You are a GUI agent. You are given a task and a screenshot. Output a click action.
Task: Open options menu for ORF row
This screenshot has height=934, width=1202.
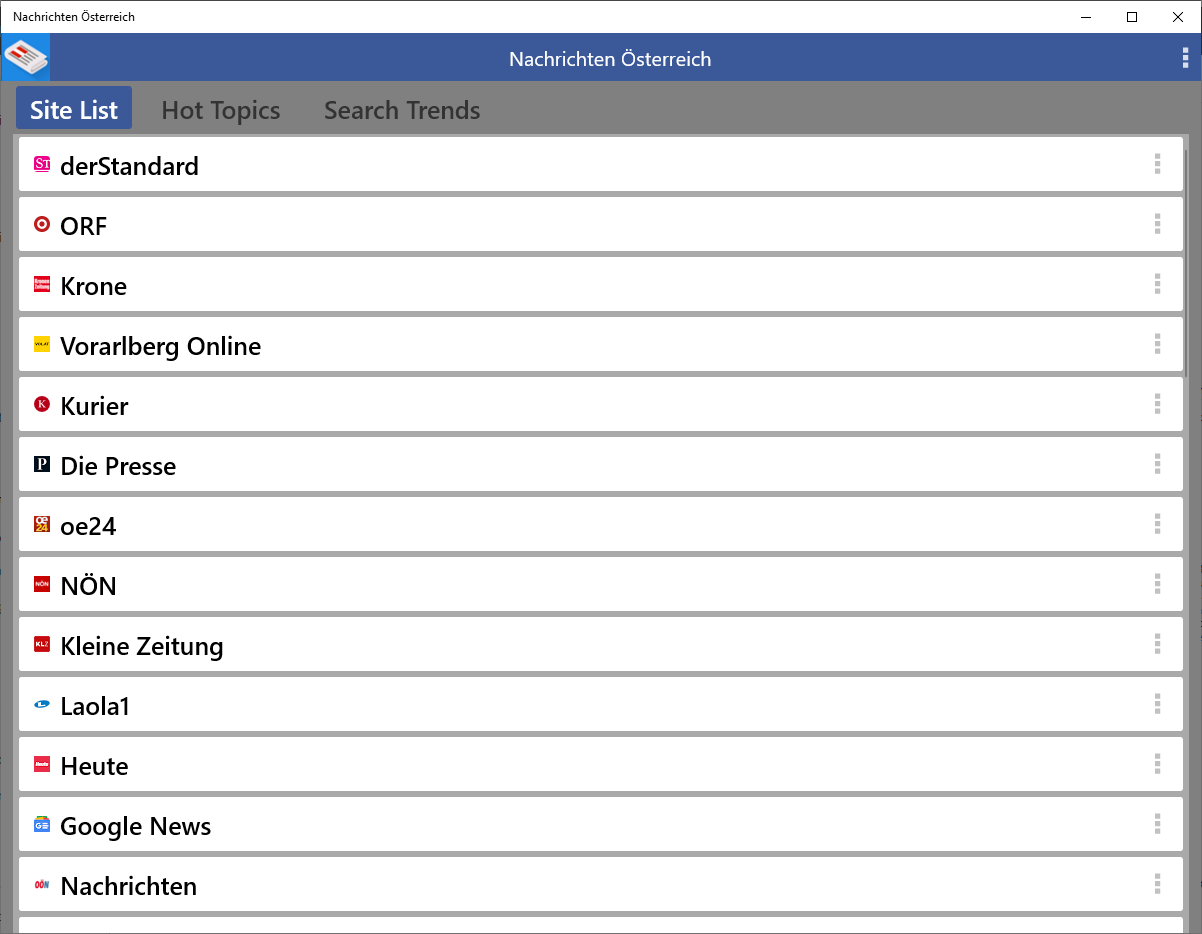pyautogui.click(x=1157, y=224)
